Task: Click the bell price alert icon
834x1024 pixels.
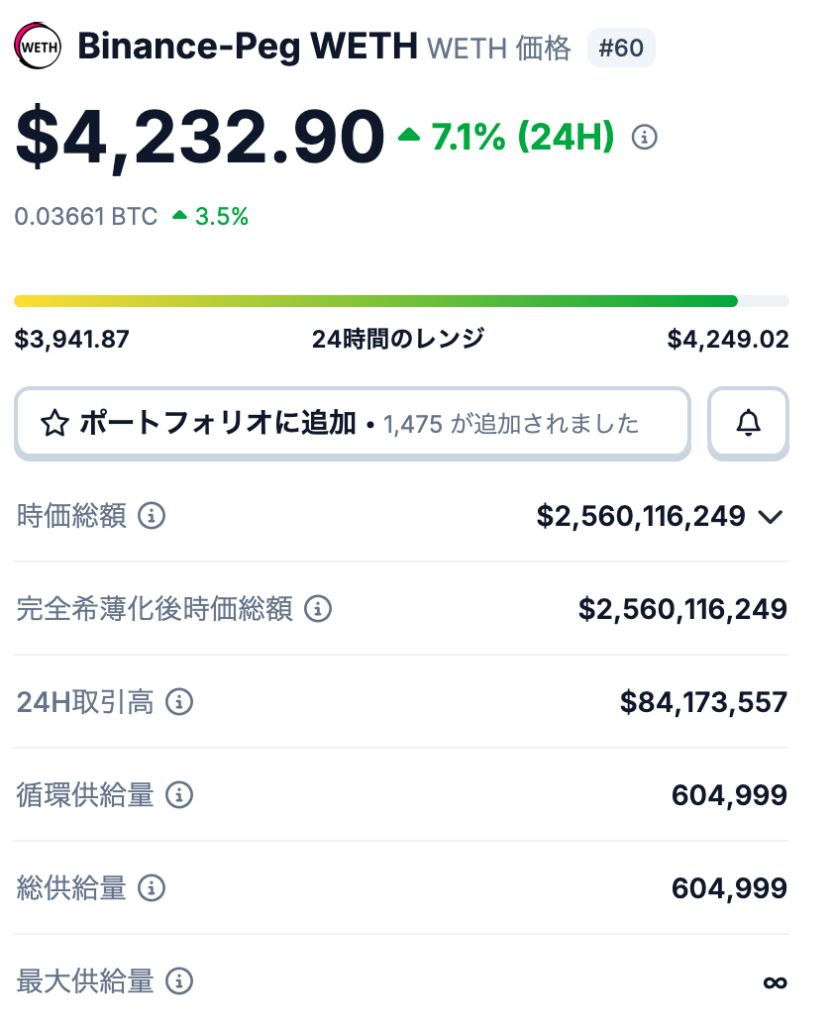Action: pyautogui.click(x=748, y=423)
